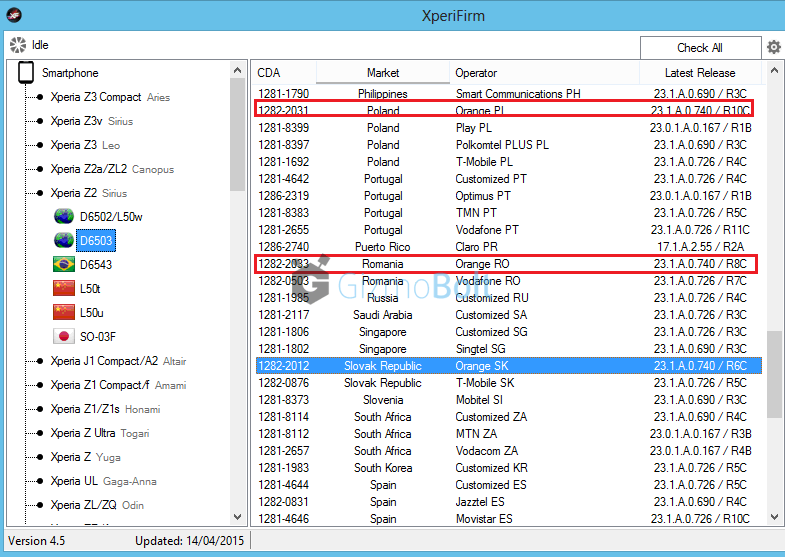Click the Smartphone device icon

[26, 73]
